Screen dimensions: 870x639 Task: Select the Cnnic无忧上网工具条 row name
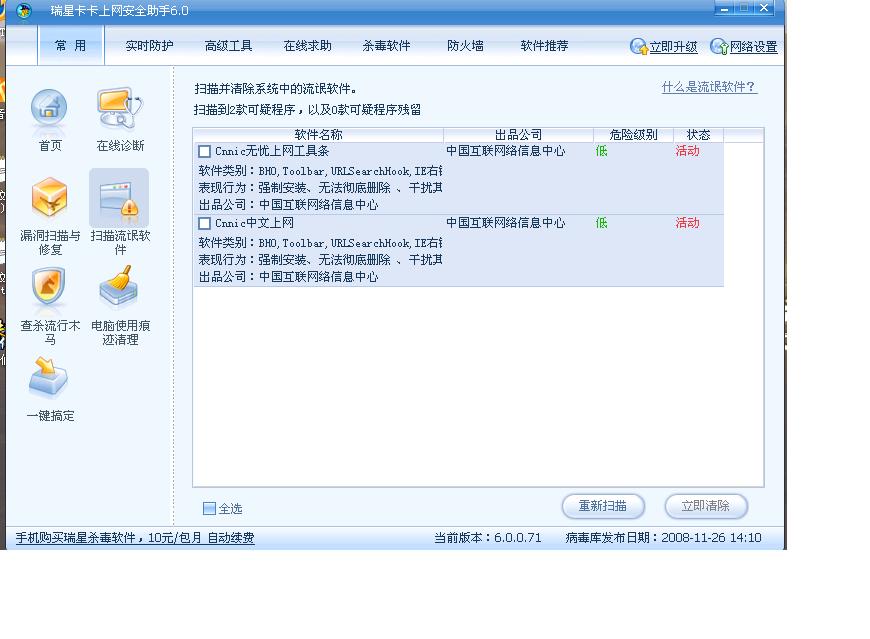click(272, 151)
